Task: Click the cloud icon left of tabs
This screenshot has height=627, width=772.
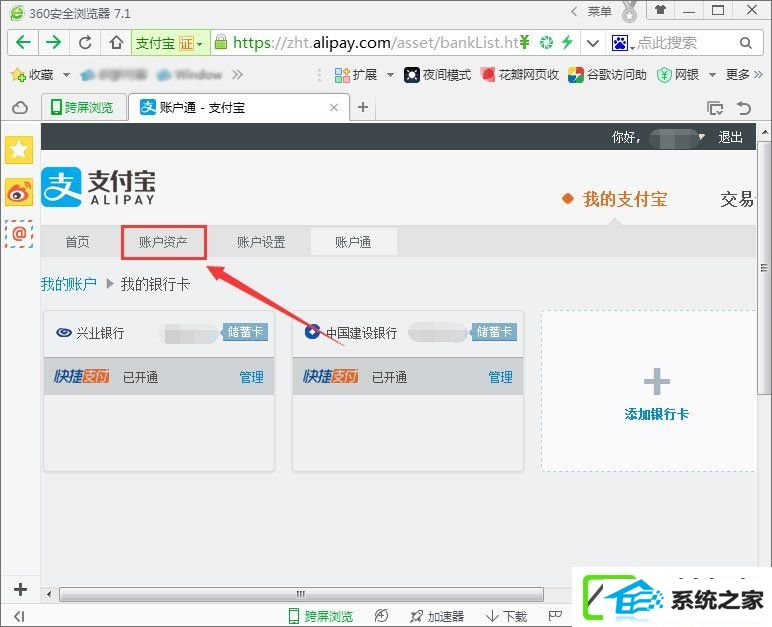Action: 20,107
